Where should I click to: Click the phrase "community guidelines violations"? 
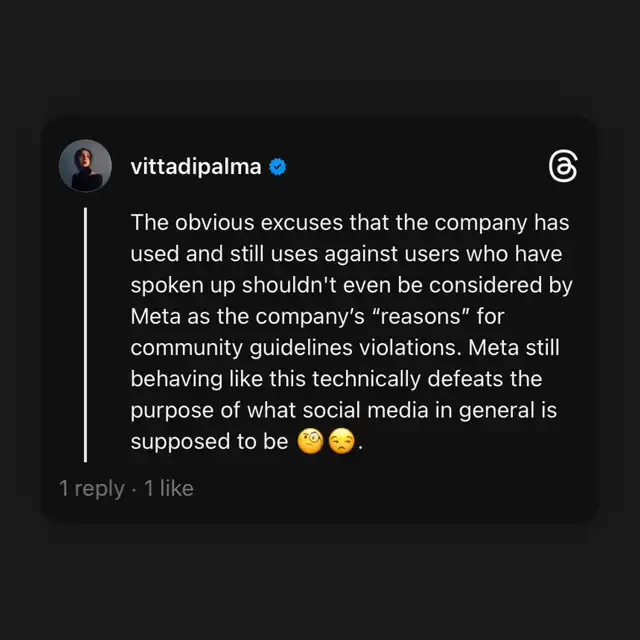[296, 348]
